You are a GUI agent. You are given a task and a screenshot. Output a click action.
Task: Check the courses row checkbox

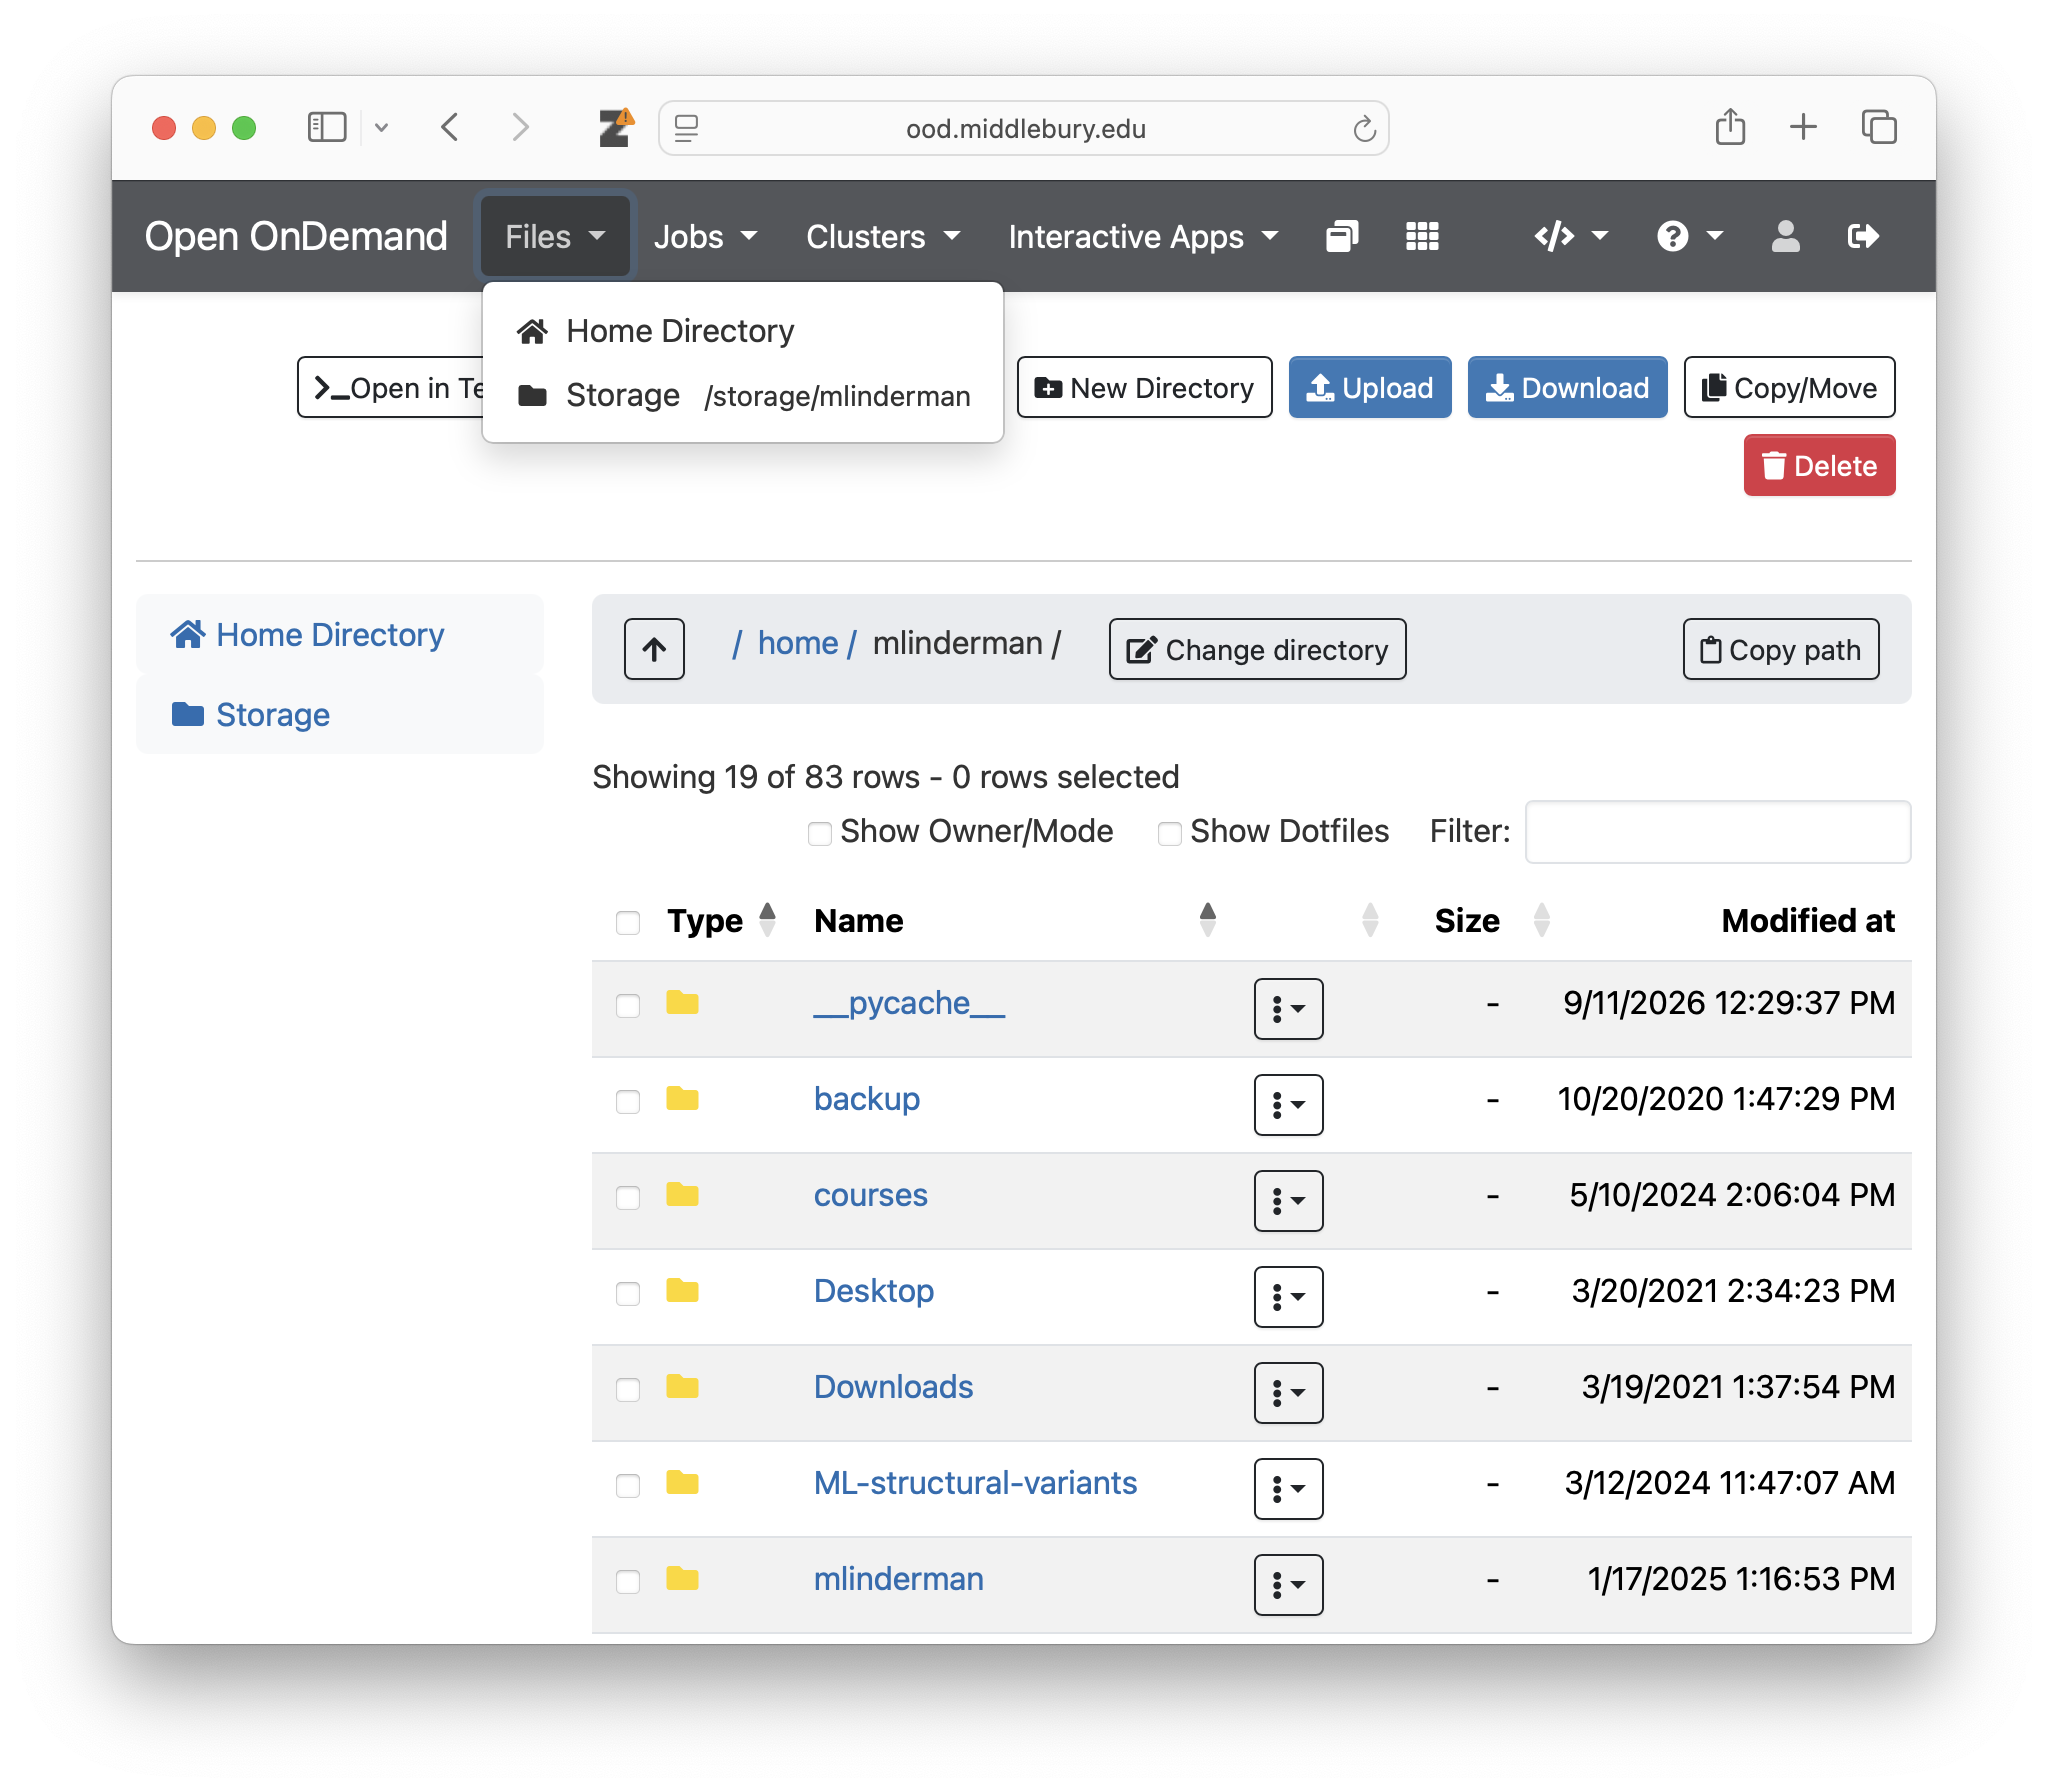tap(628, 1197)
